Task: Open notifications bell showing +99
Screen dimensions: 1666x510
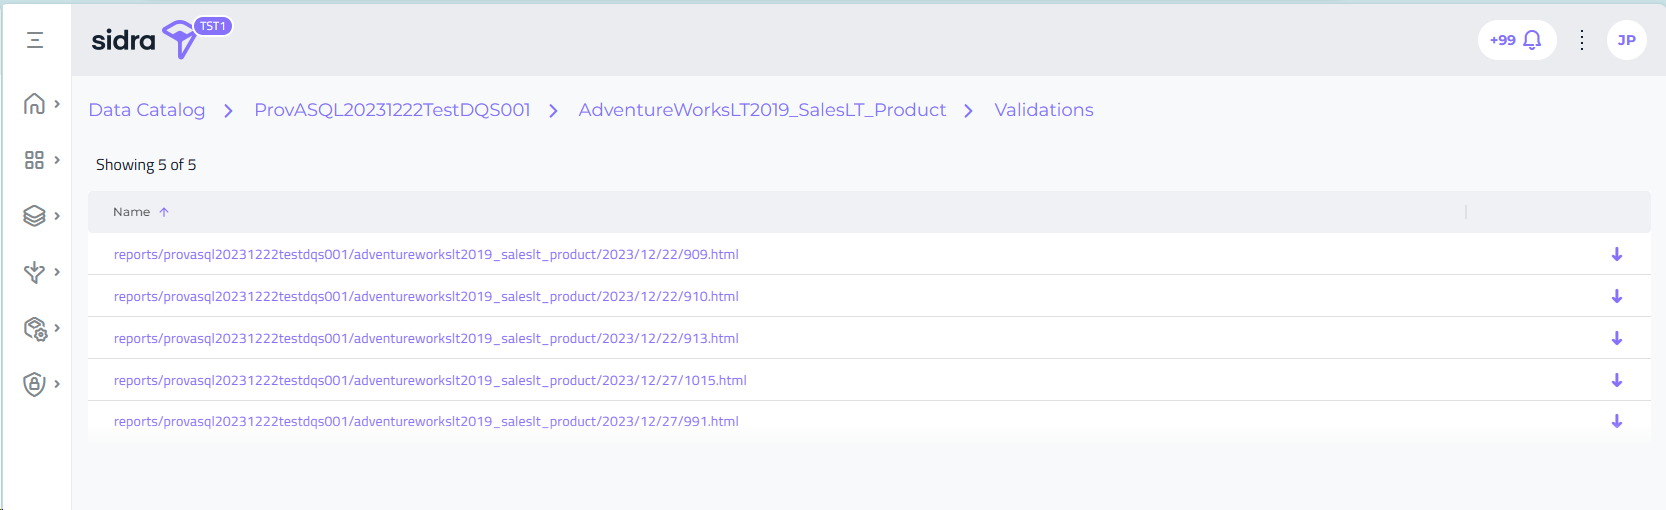Action: pyautogui.click(x=1517, y=40)
